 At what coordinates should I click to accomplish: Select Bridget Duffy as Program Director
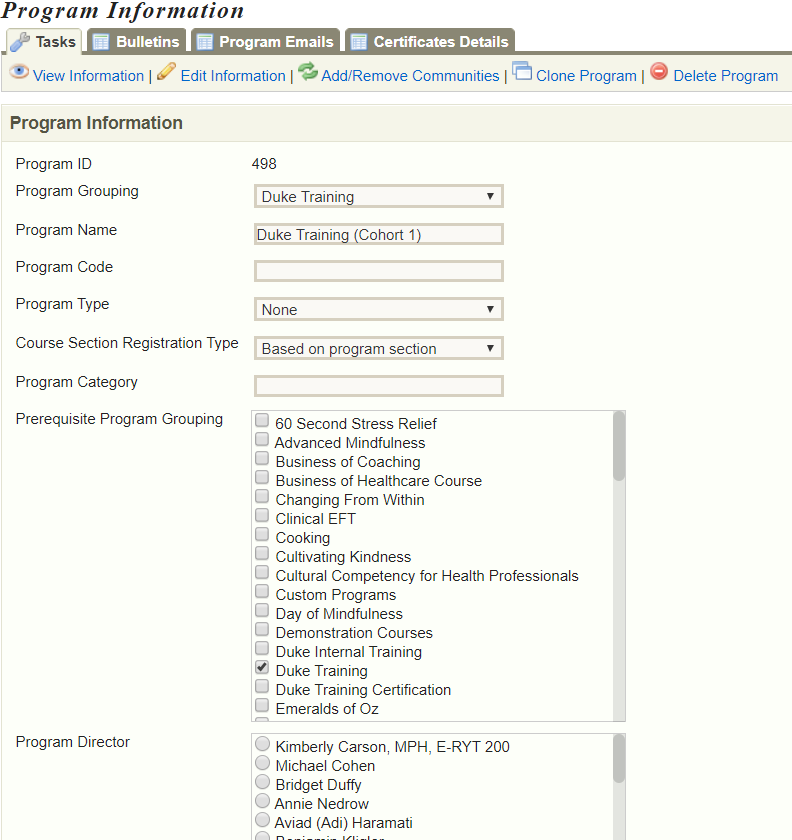pyautogui.click(x=263, y=782)
